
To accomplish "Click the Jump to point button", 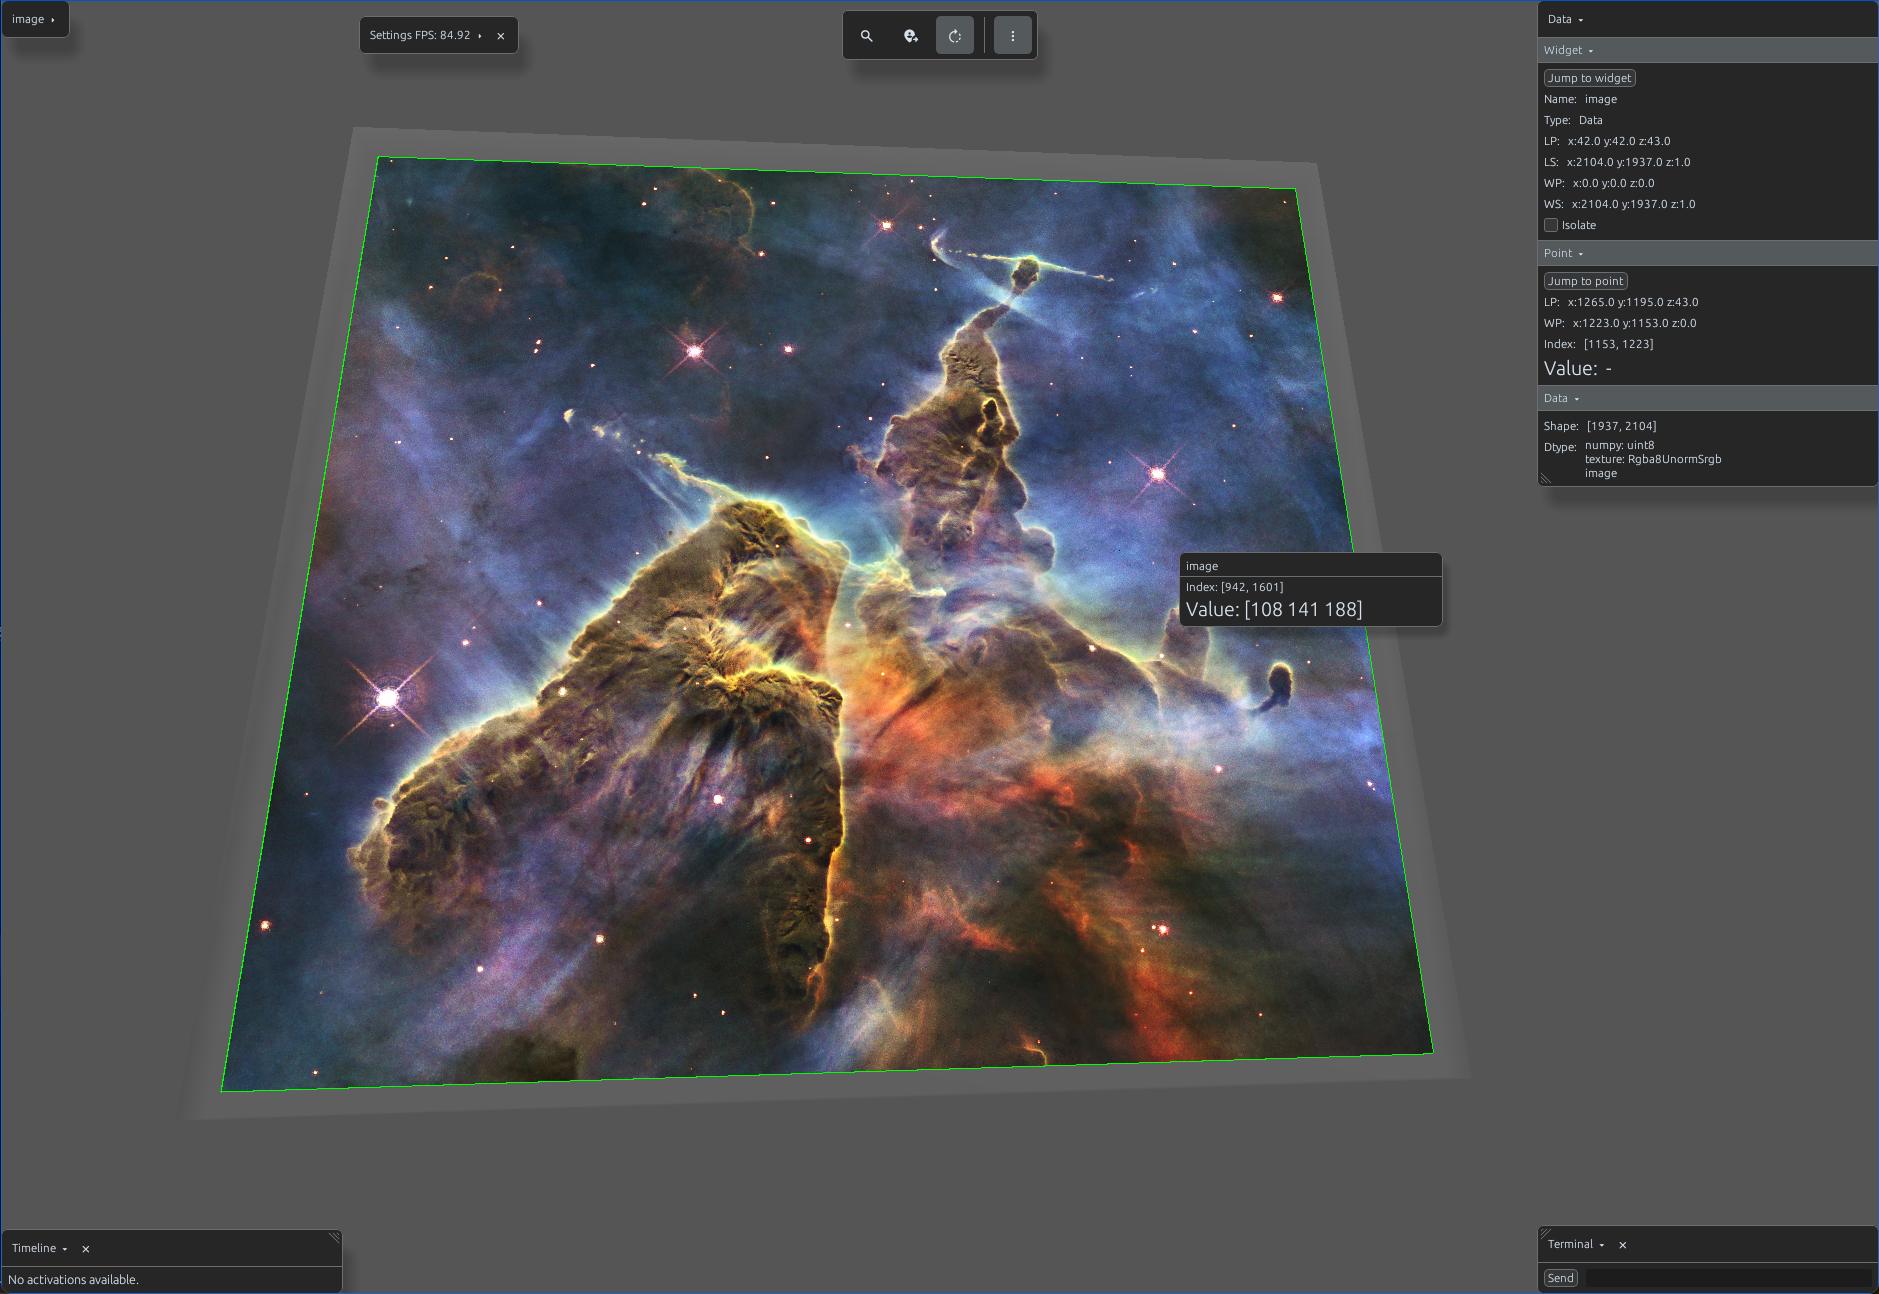I will tap(1586, 281).
